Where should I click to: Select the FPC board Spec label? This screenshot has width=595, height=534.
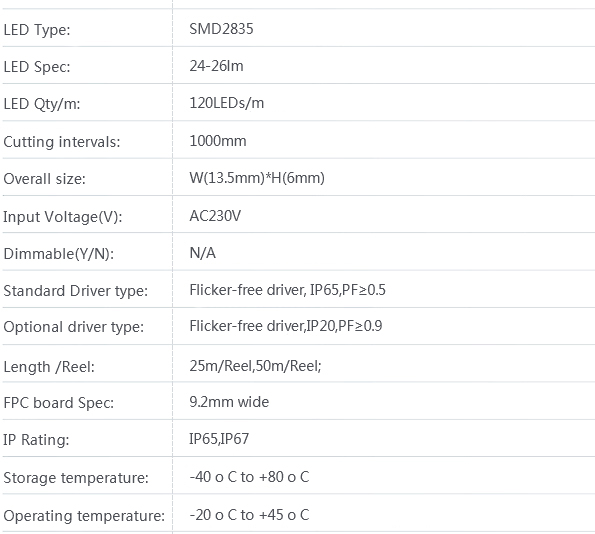tap(58, 403)
